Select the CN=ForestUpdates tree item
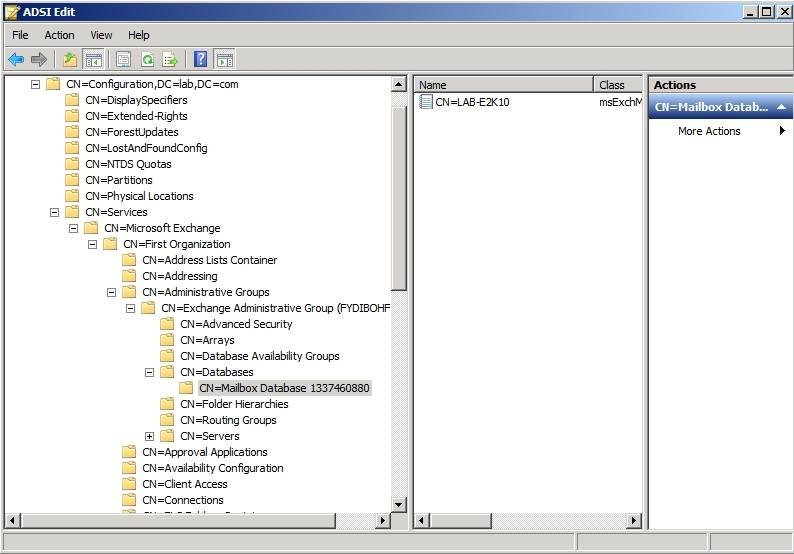Image resolution: width=794 pixels, height=554 pixels. [132, 132]
